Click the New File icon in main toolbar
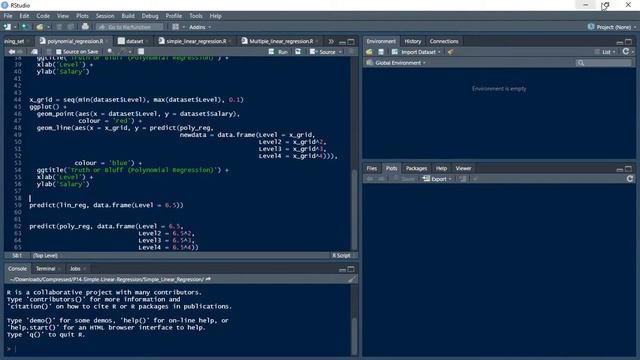This screenshot has width=640, height=360. tap(7, 27)
